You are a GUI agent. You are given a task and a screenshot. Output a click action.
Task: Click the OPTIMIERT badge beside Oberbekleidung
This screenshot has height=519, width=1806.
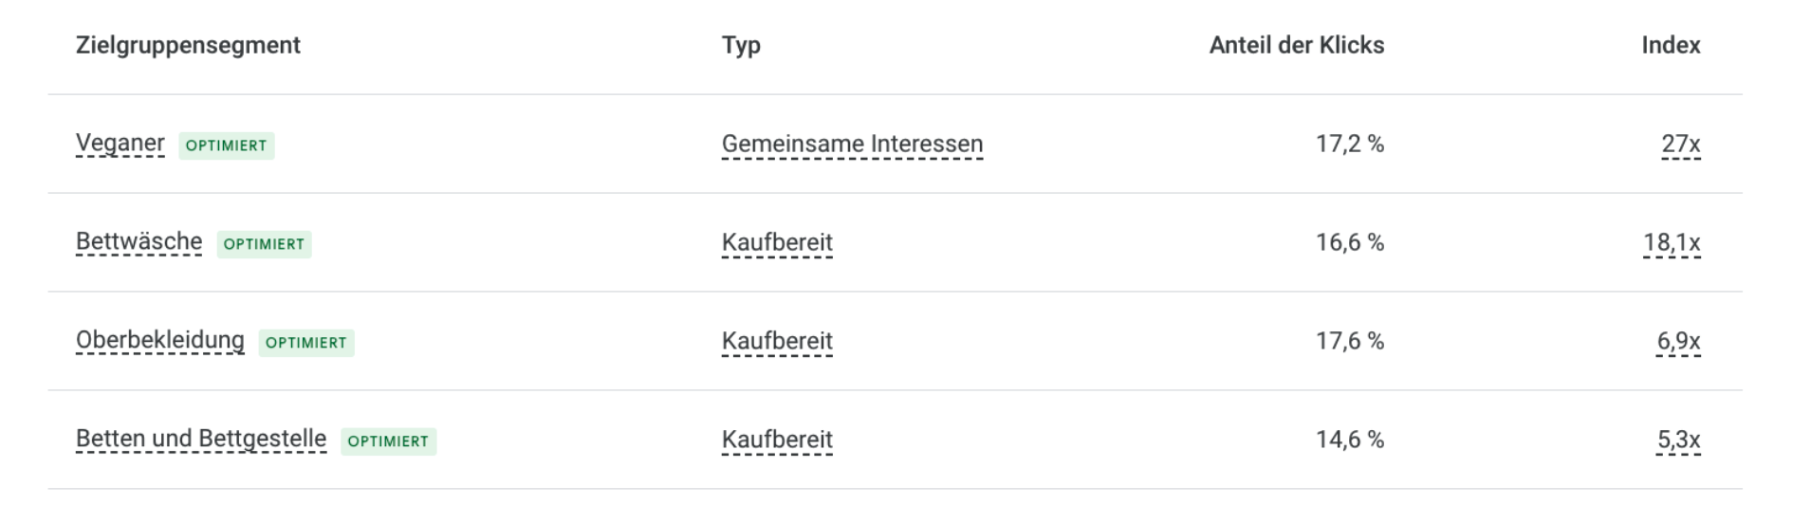click(306, 342)
